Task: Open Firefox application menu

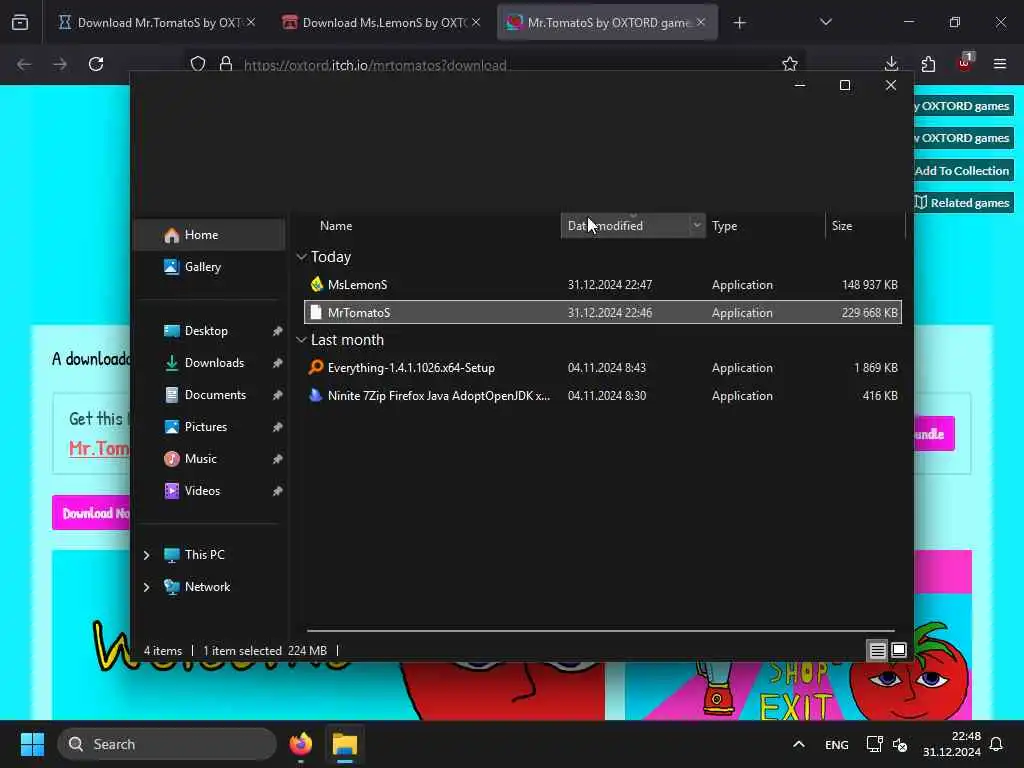Action: tap(1000, 64)
